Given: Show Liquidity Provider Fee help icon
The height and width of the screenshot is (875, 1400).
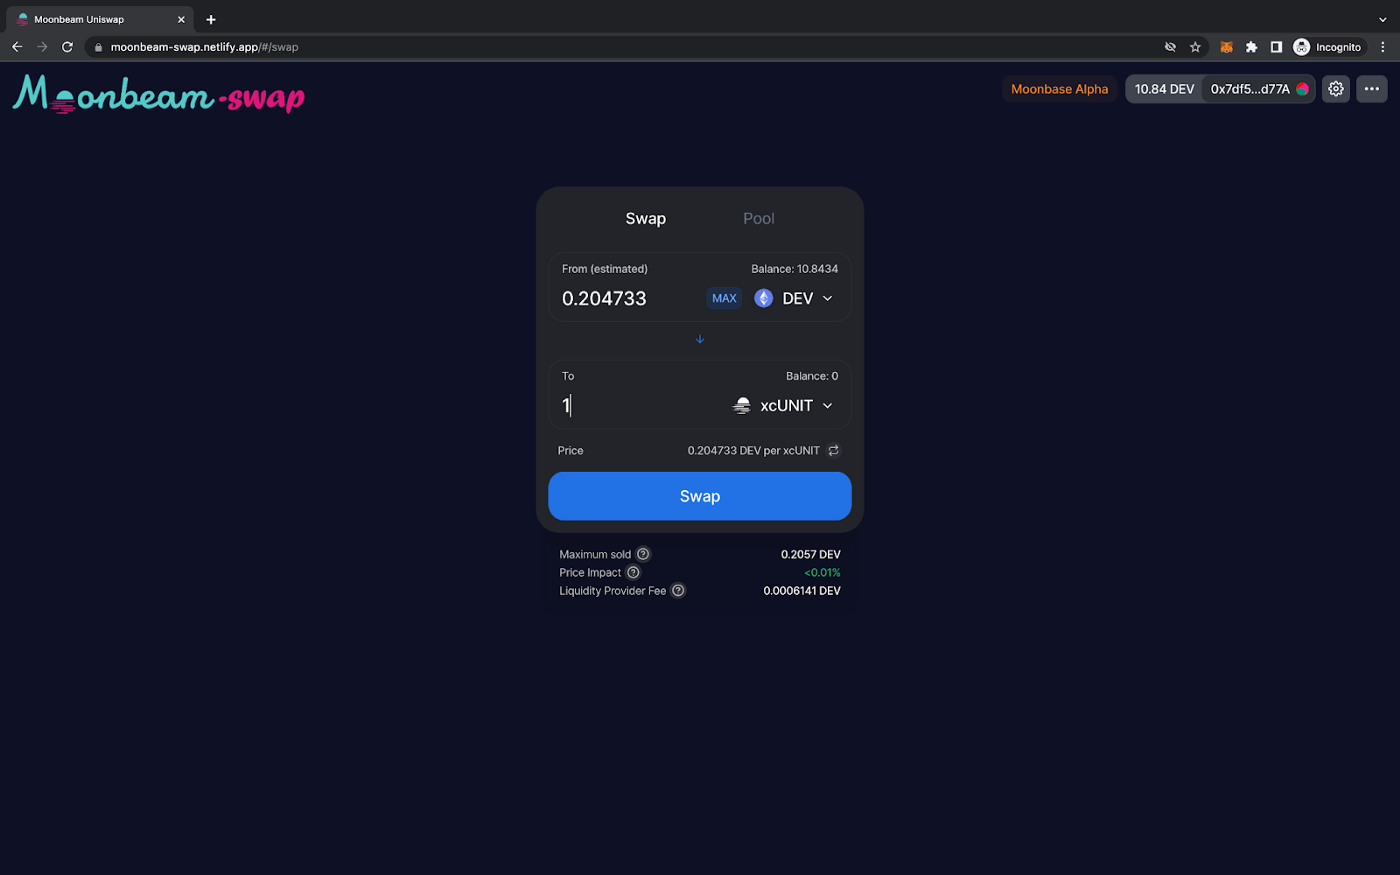Looking at the screenshot, I should [678, 590].
